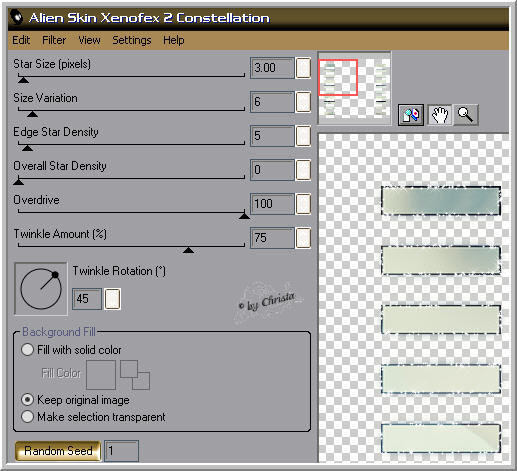517x471 pixels.
Task: Click the Alien Skin title bar logo
Action: tap(17, 17)
